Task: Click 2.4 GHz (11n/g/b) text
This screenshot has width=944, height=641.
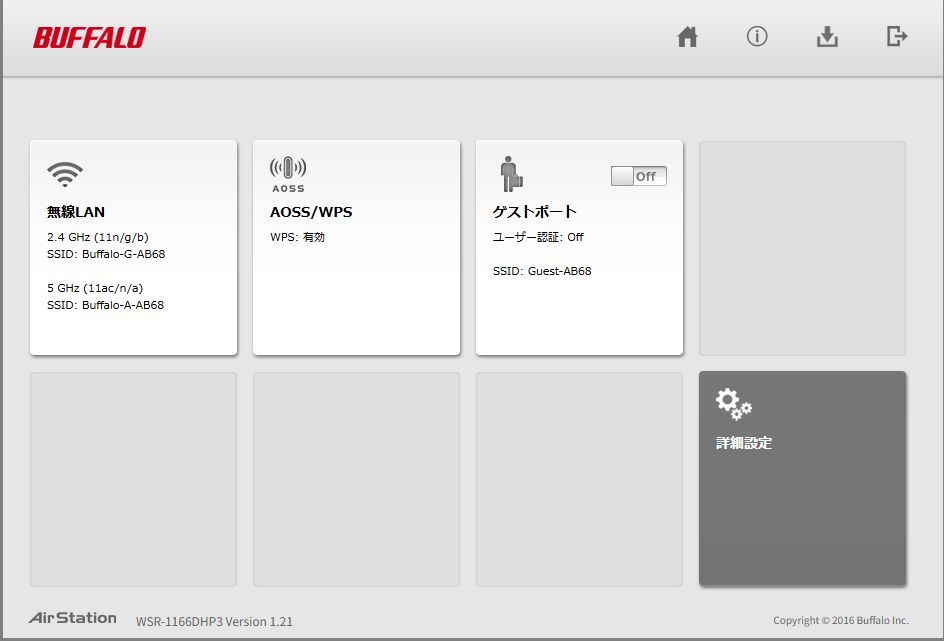Action: 98,237
